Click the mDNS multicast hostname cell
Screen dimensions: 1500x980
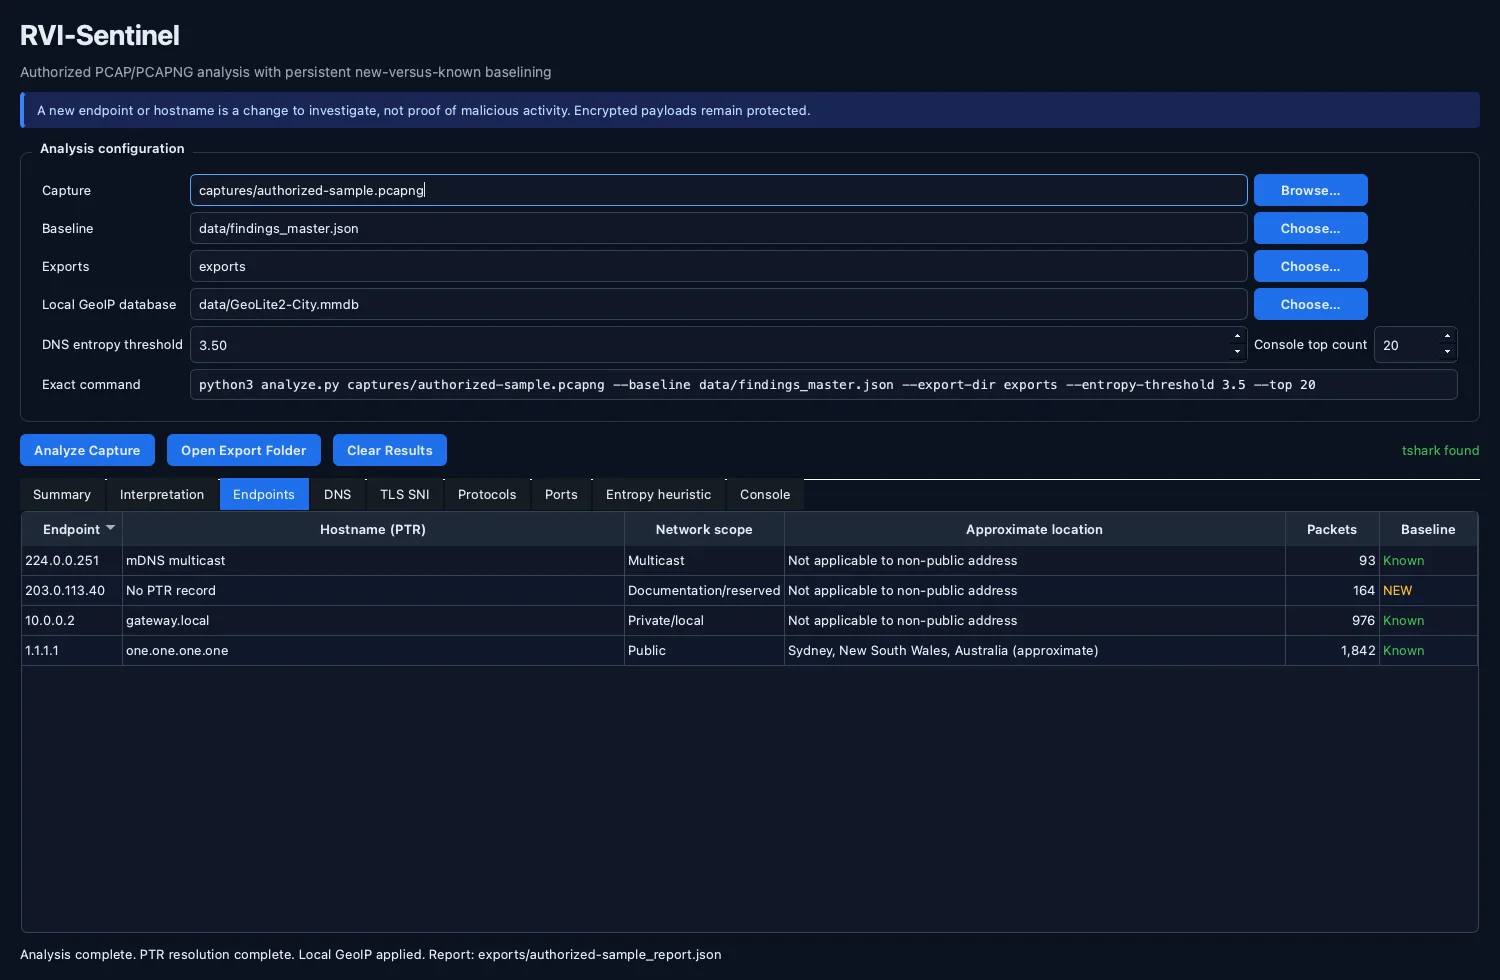373,560
